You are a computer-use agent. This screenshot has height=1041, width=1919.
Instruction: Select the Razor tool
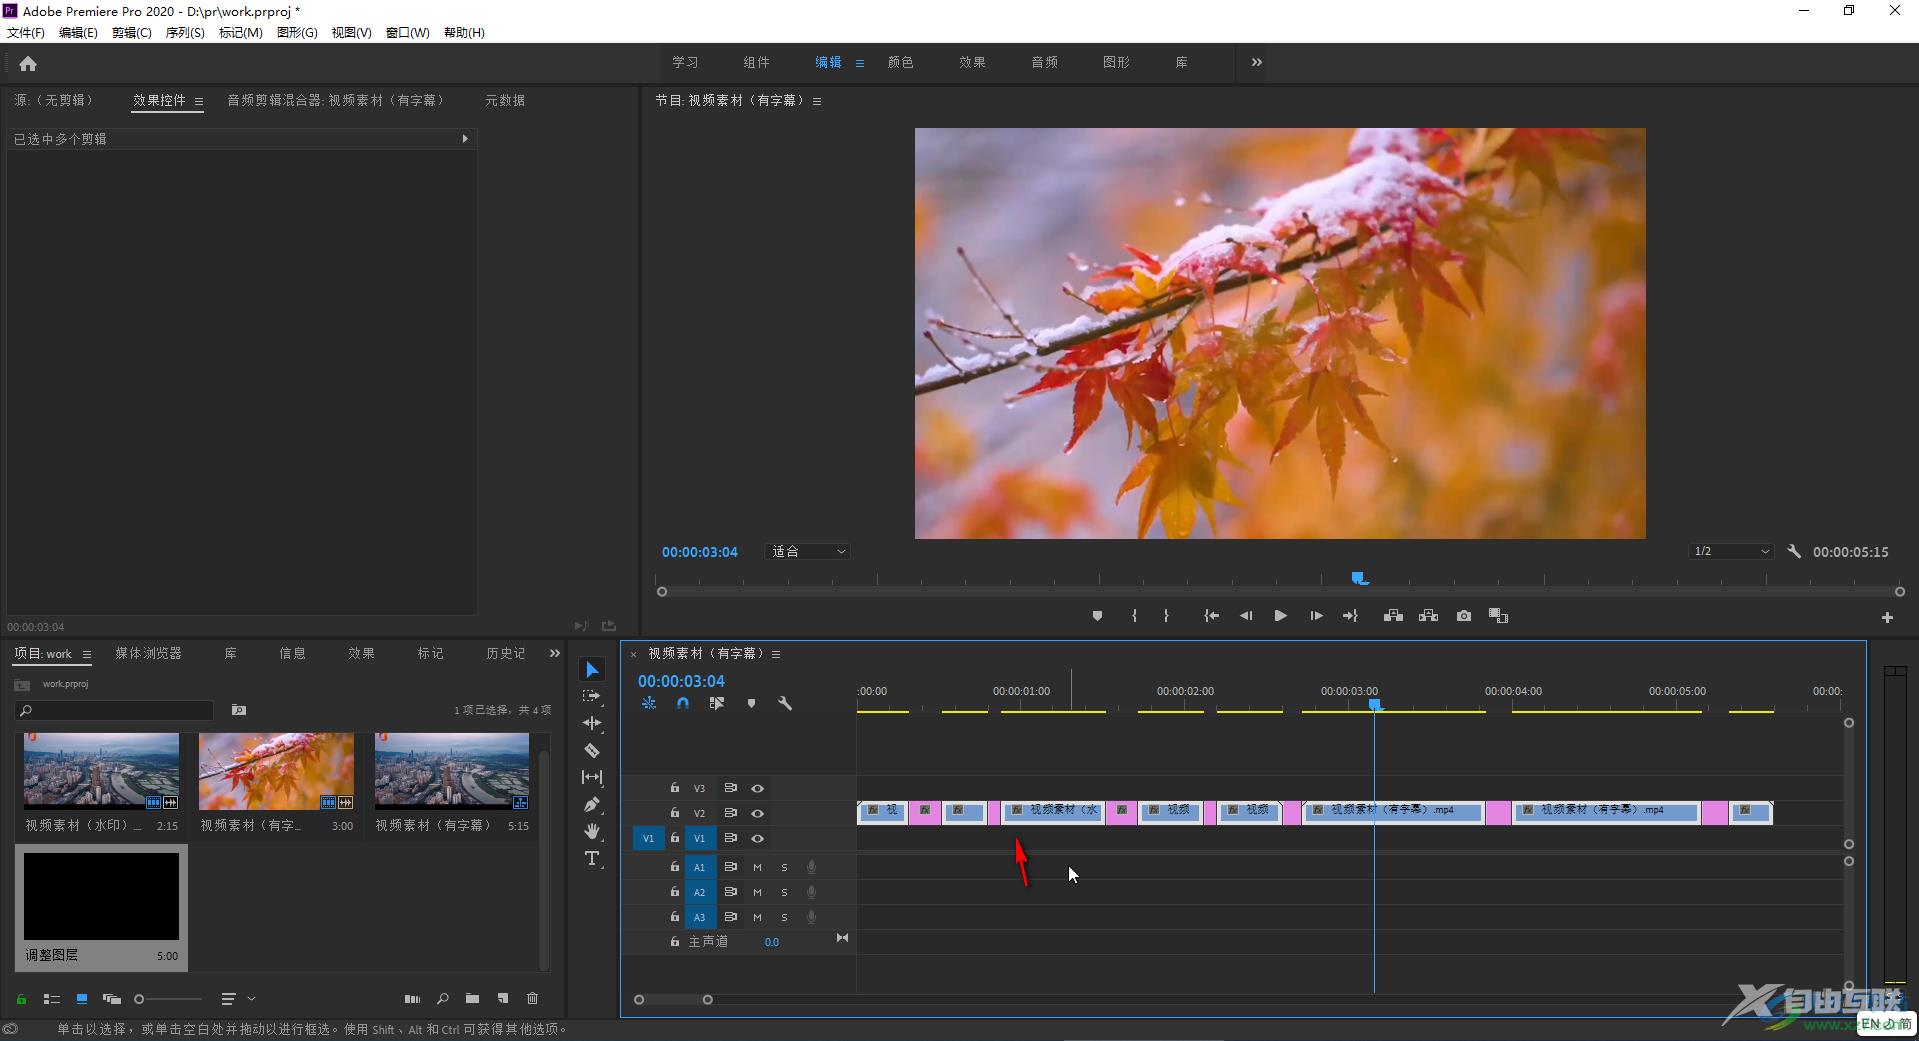592,750
